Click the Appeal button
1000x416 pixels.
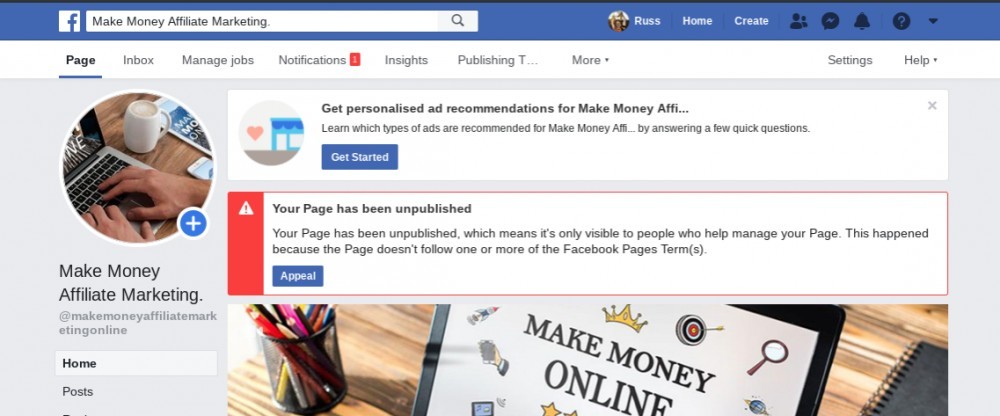coord(298,276)
